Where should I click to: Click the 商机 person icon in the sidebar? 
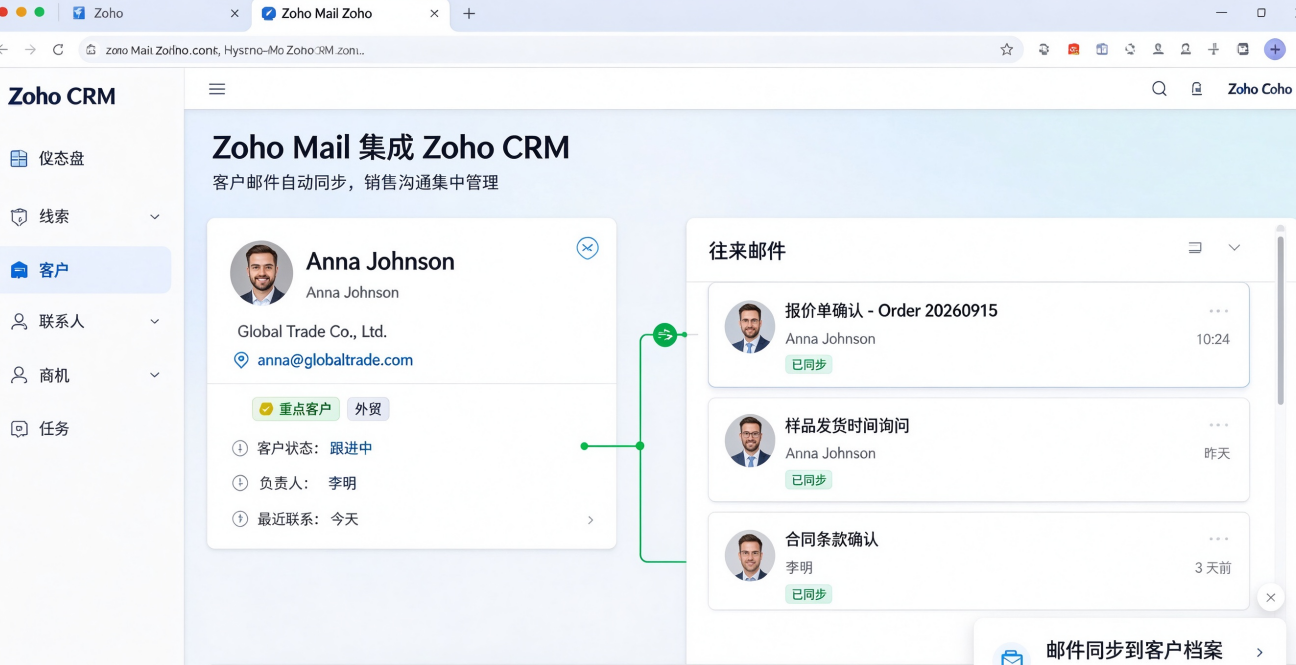(19, 375)
